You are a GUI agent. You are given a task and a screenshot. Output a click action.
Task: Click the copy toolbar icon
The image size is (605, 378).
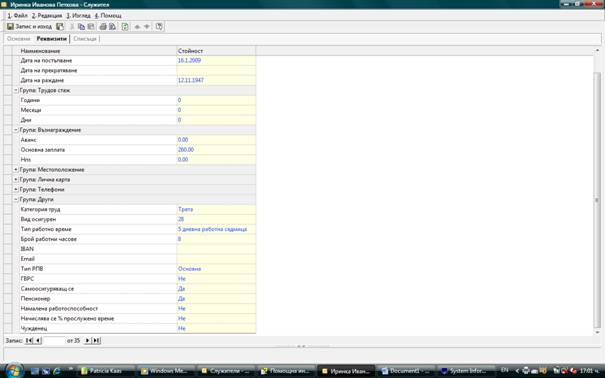click(81, 27)
